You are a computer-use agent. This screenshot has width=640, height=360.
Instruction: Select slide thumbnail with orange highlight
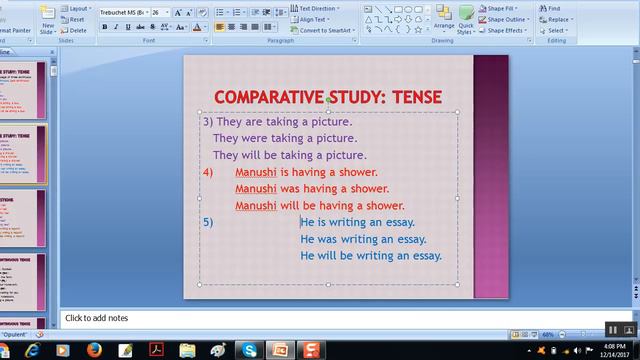[23, 154]
